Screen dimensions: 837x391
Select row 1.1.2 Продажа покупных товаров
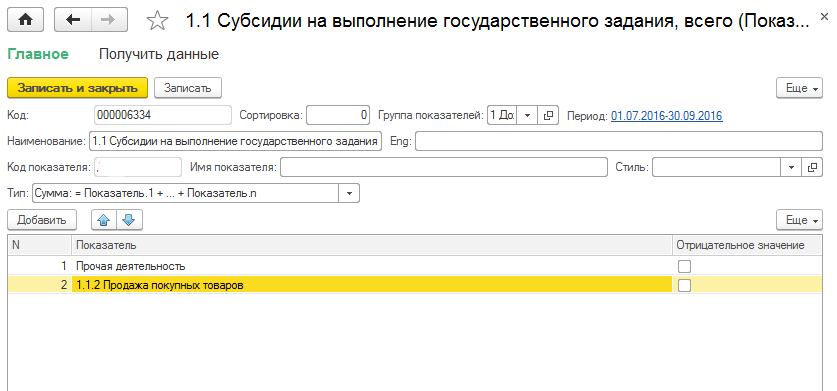415,285
